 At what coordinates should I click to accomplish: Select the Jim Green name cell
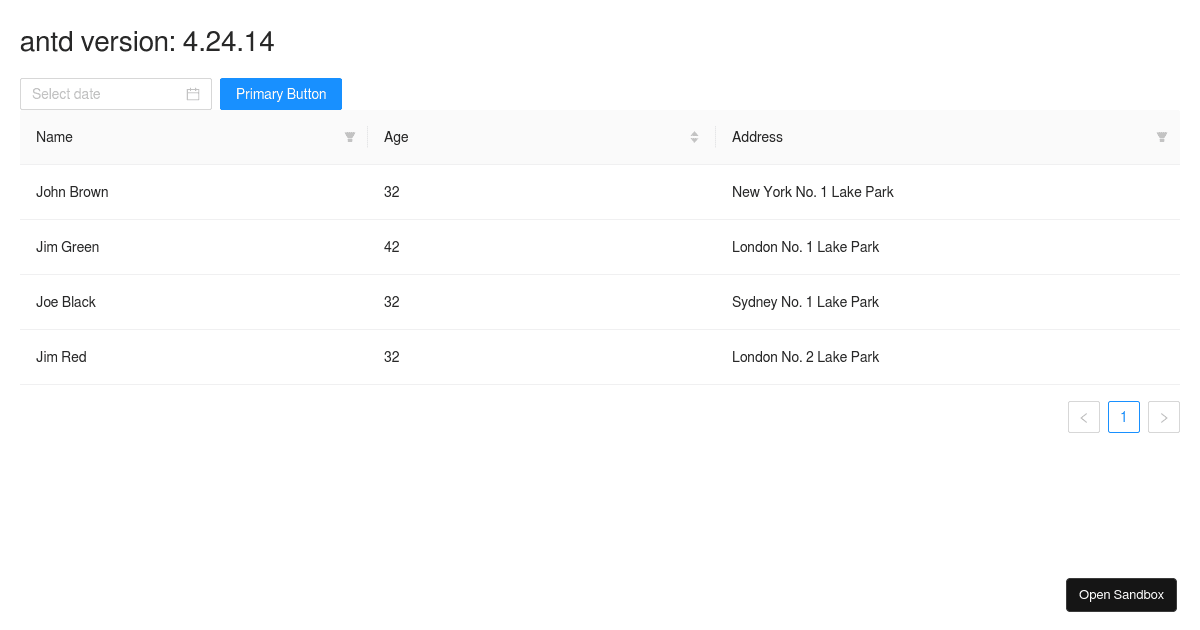click(68, 247)
